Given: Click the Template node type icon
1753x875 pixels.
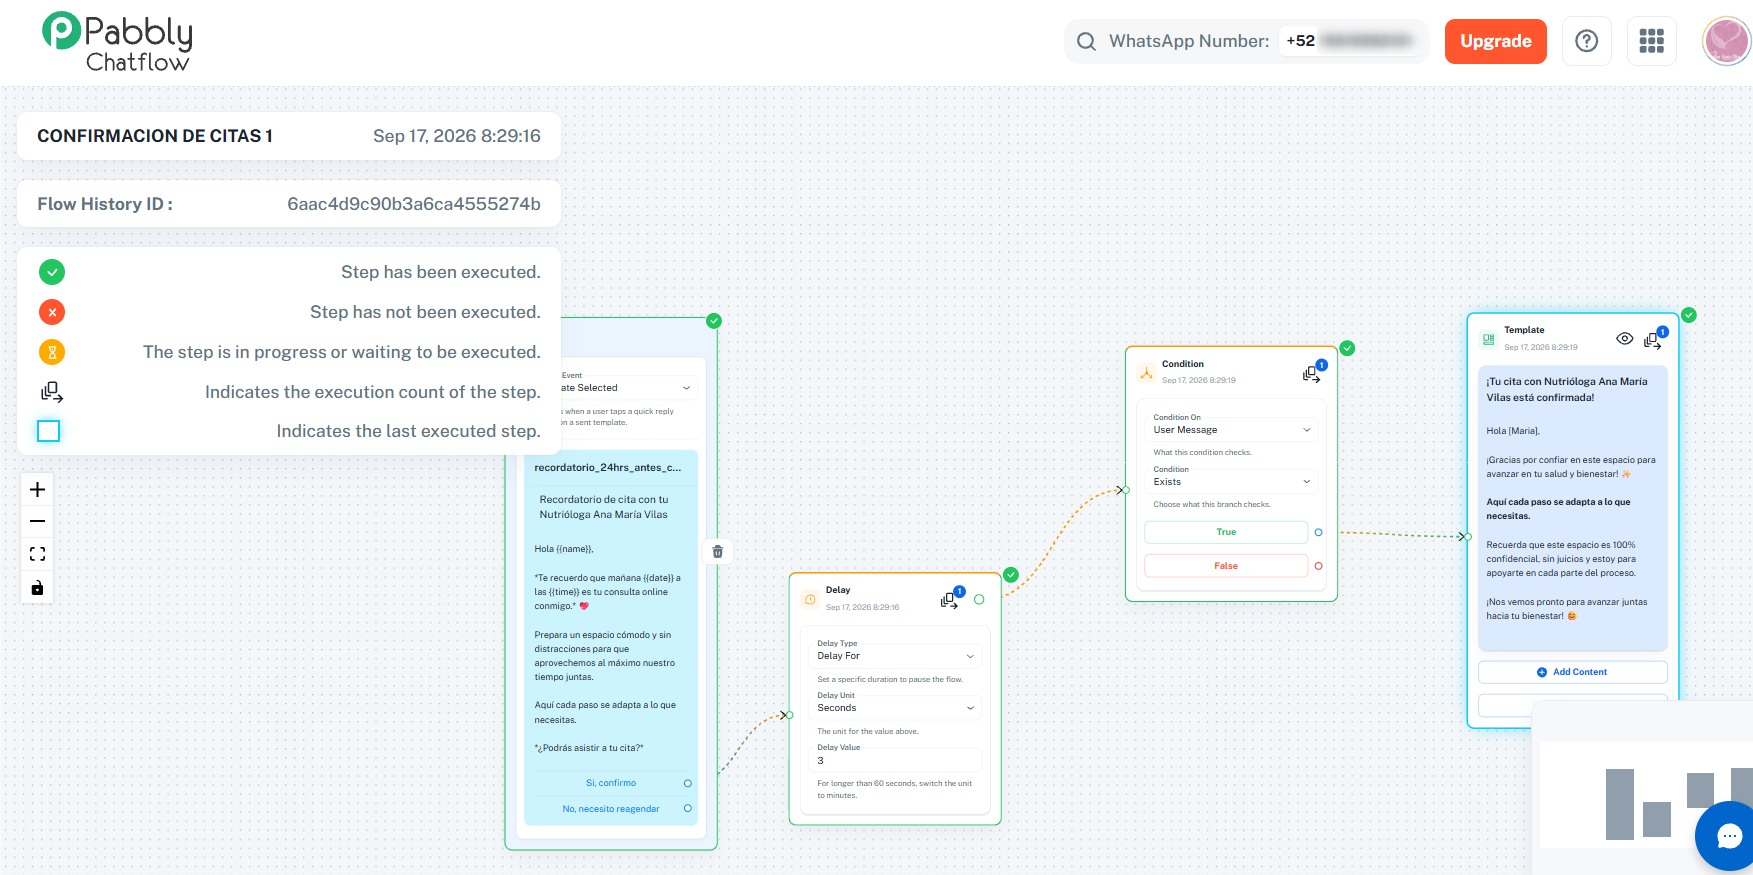Looking at the screenshot, I should tap(1489, 339).
